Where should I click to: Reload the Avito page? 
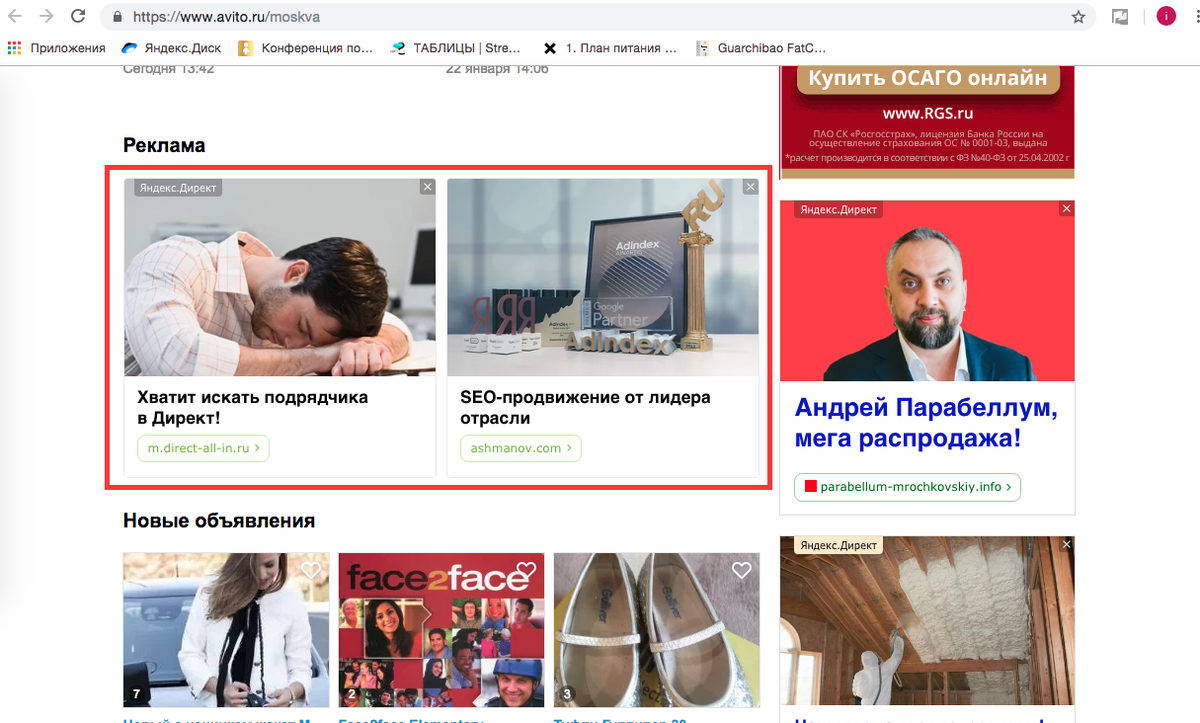click(x=77, y=17)
